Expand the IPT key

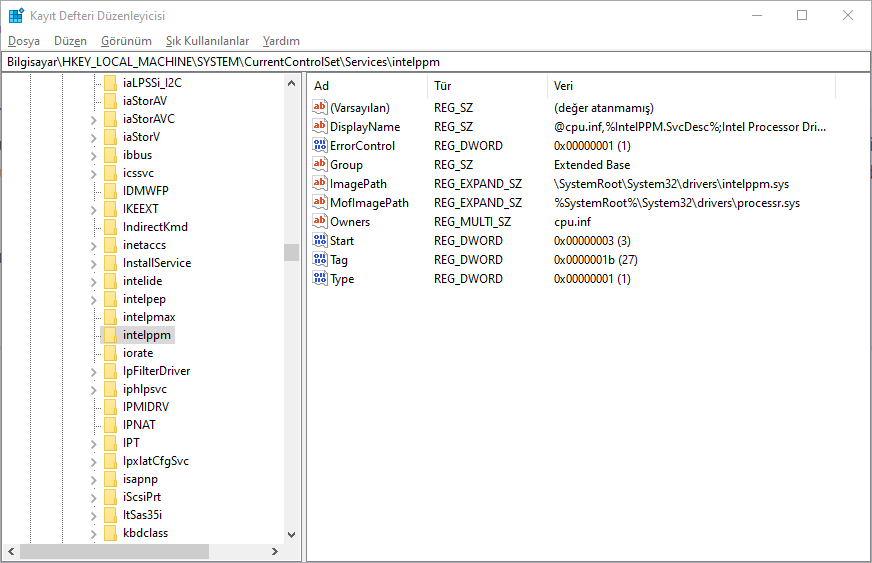coord(93,444)
